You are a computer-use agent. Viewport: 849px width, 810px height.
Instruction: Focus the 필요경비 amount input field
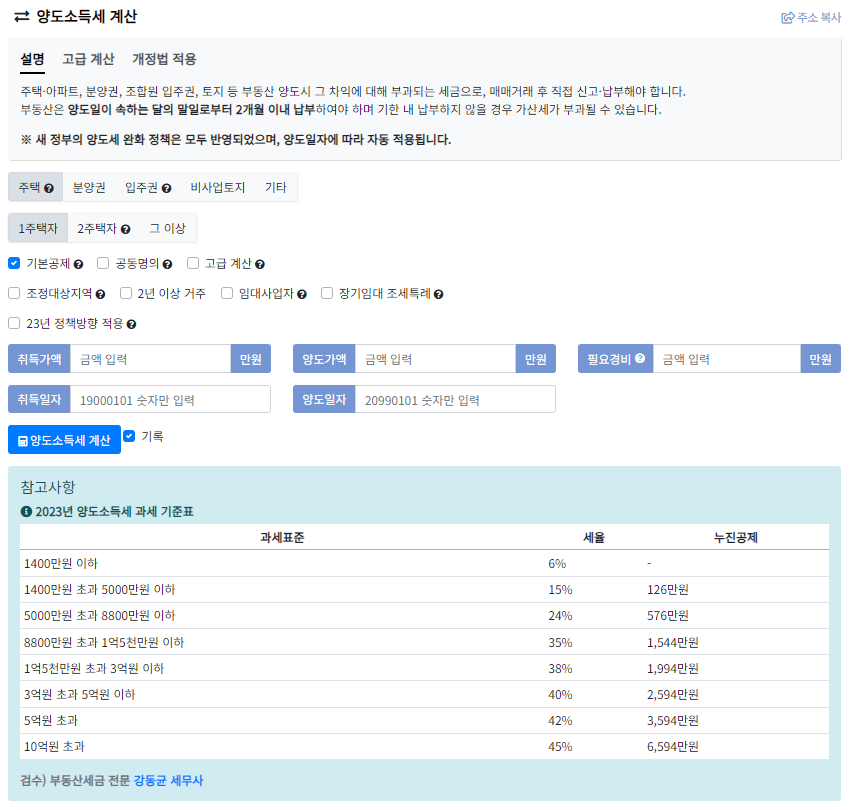(727, 359)
